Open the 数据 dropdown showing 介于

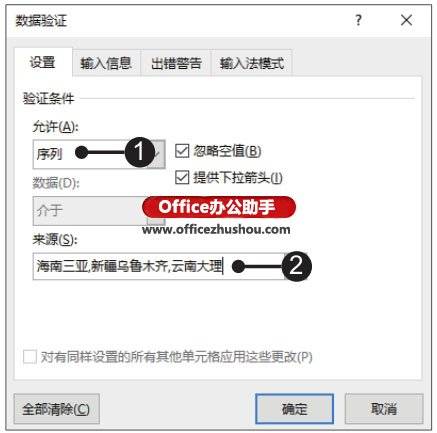(99, 211)
